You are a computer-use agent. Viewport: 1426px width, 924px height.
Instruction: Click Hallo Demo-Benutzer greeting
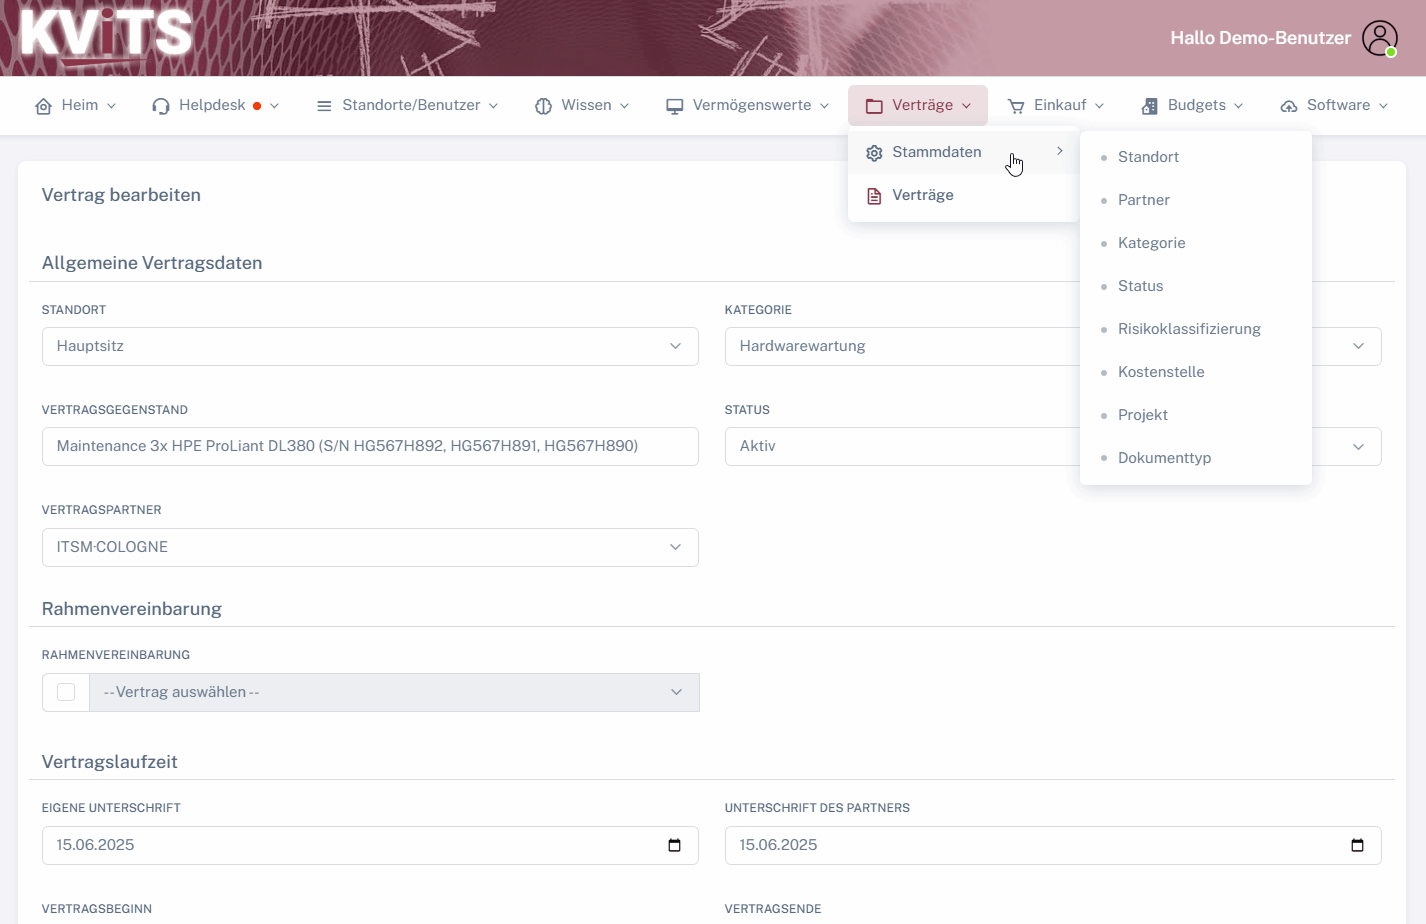[1260, 38]
